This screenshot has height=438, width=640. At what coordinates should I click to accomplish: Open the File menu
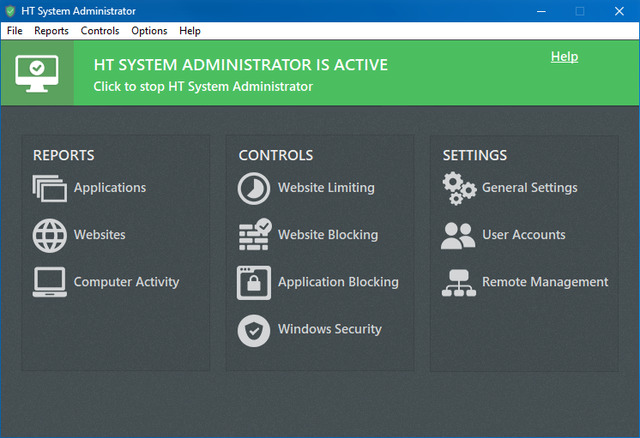coord(14,31)
